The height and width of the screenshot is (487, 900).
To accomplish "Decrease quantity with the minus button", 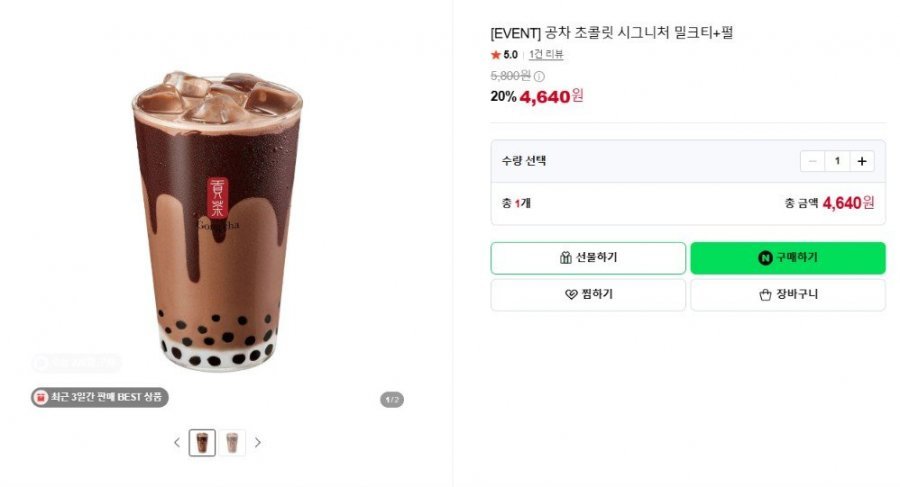I will [812, 161].
